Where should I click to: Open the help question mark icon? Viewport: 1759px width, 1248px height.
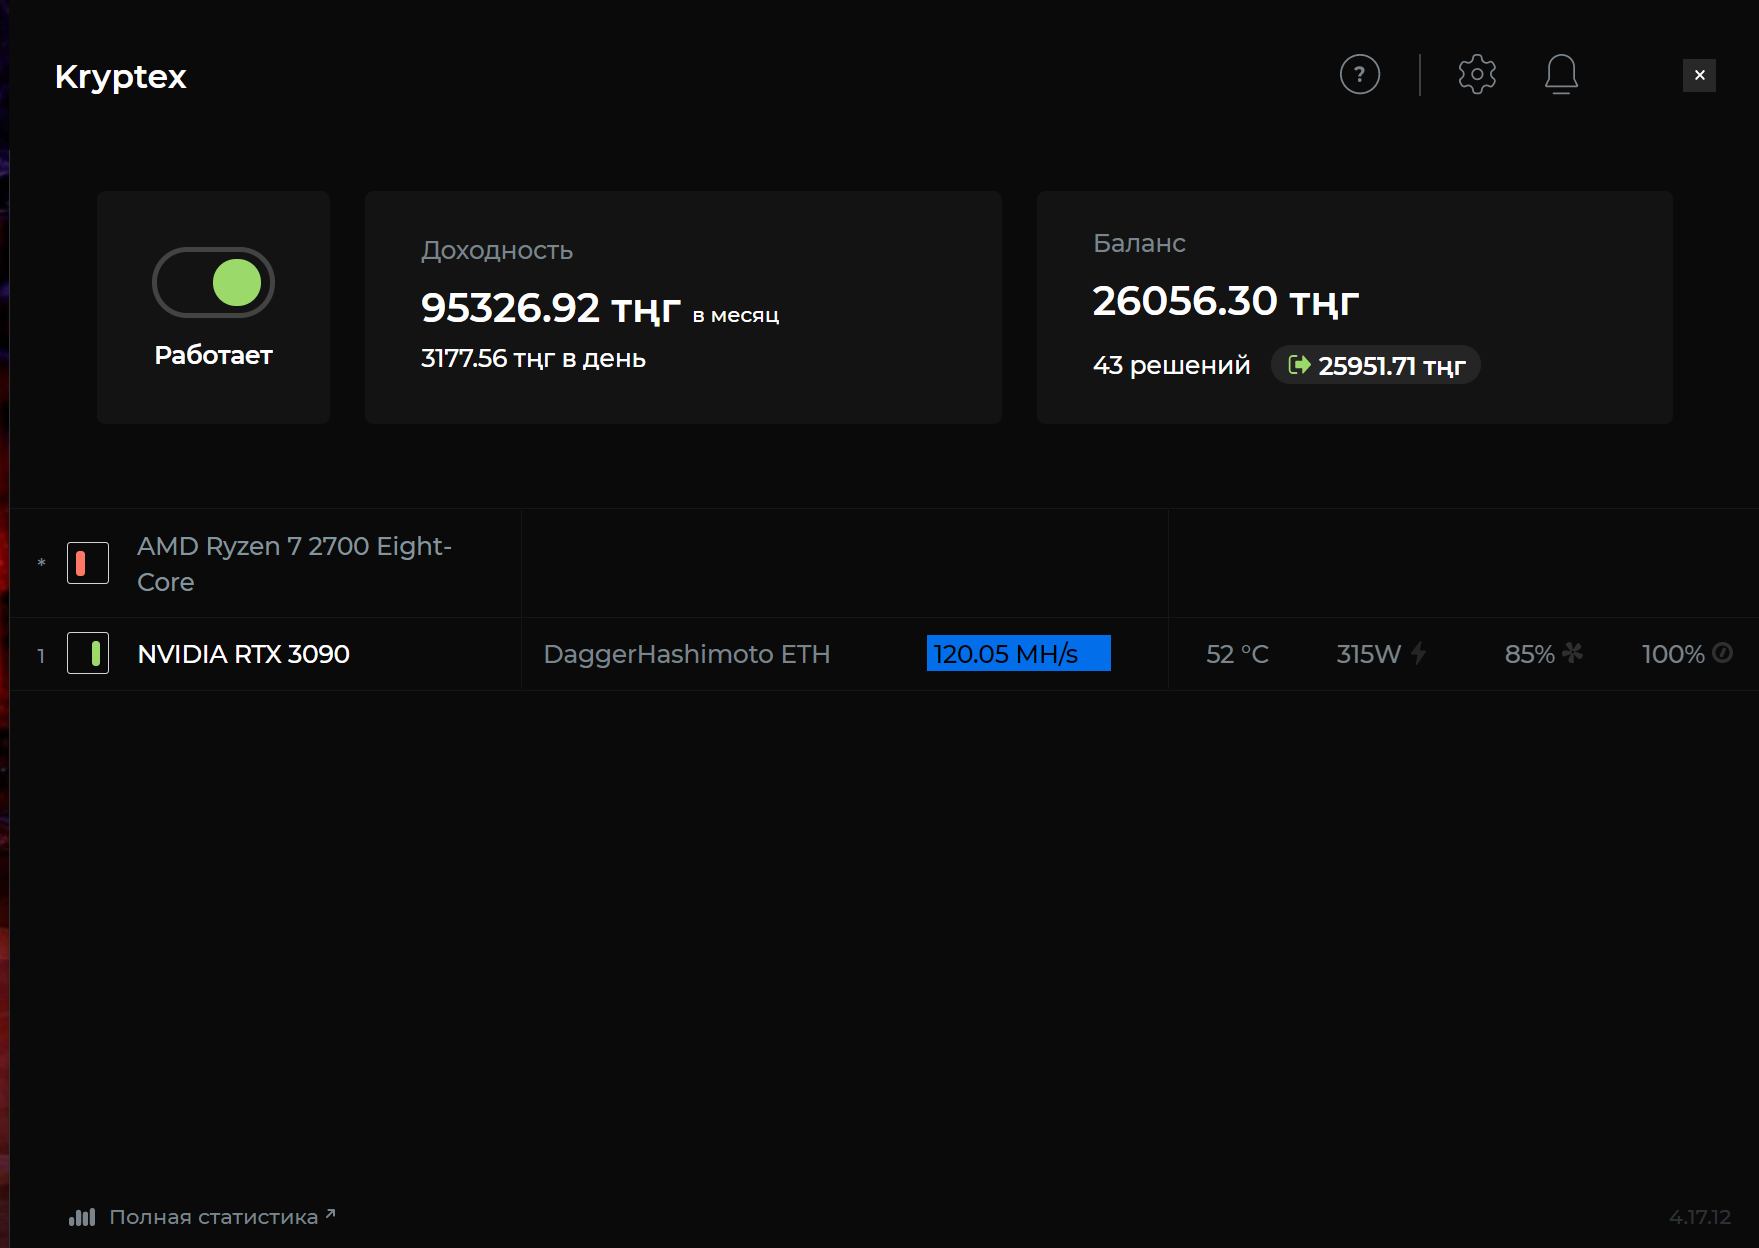point(1360,75)
